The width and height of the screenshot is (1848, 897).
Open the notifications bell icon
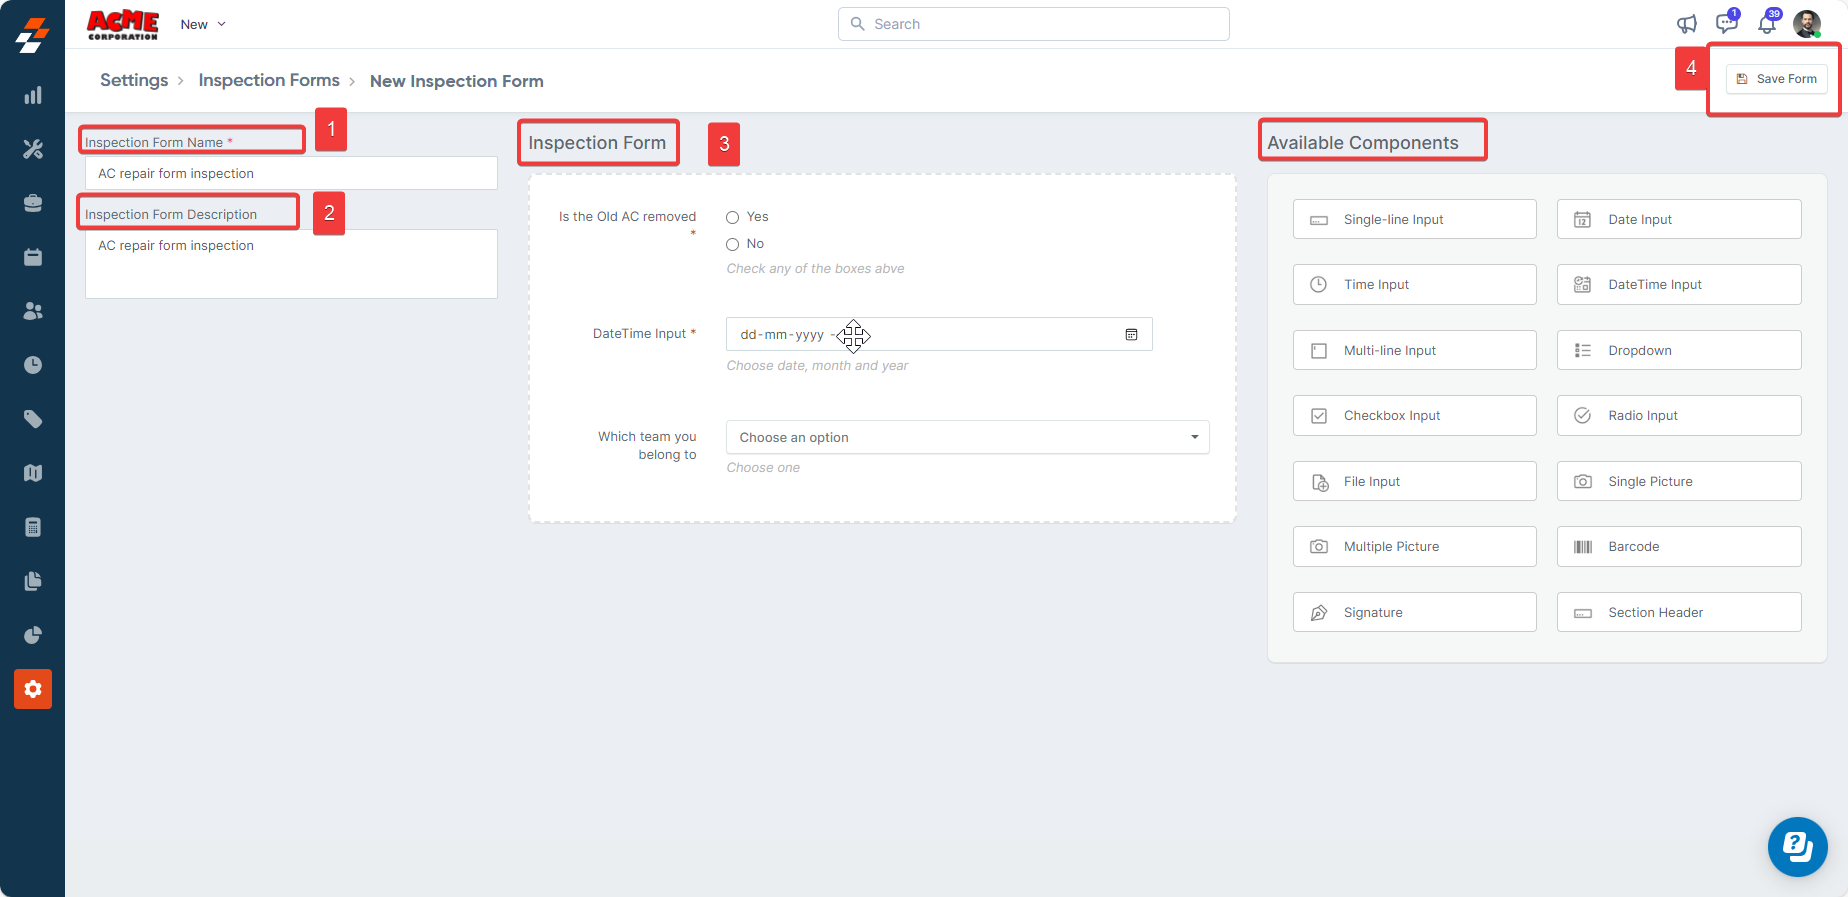(x=1767, y=24)
